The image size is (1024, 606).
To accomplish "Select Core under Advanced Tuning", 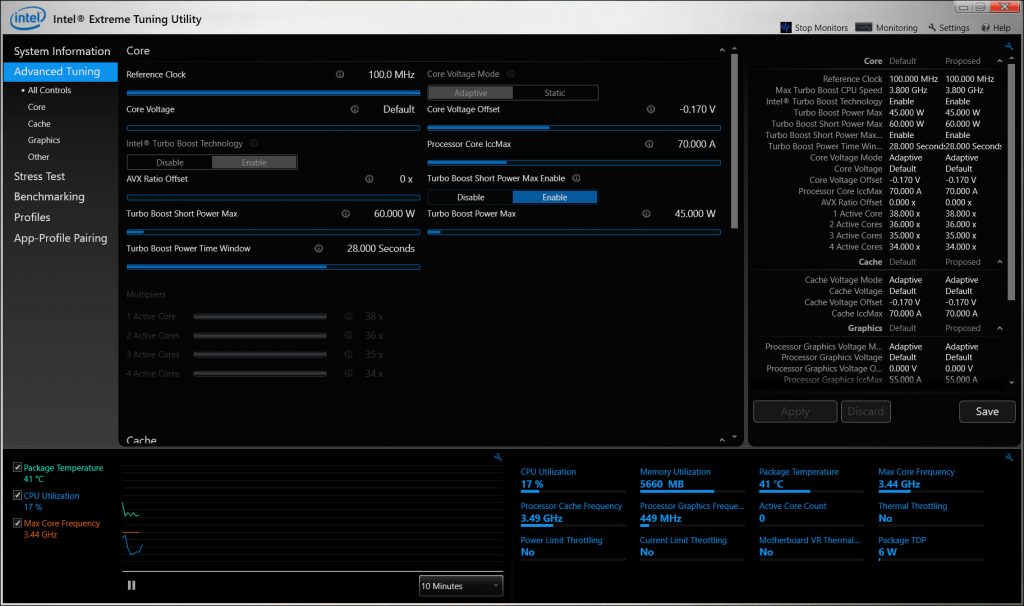I will click(x=37, y=107).
